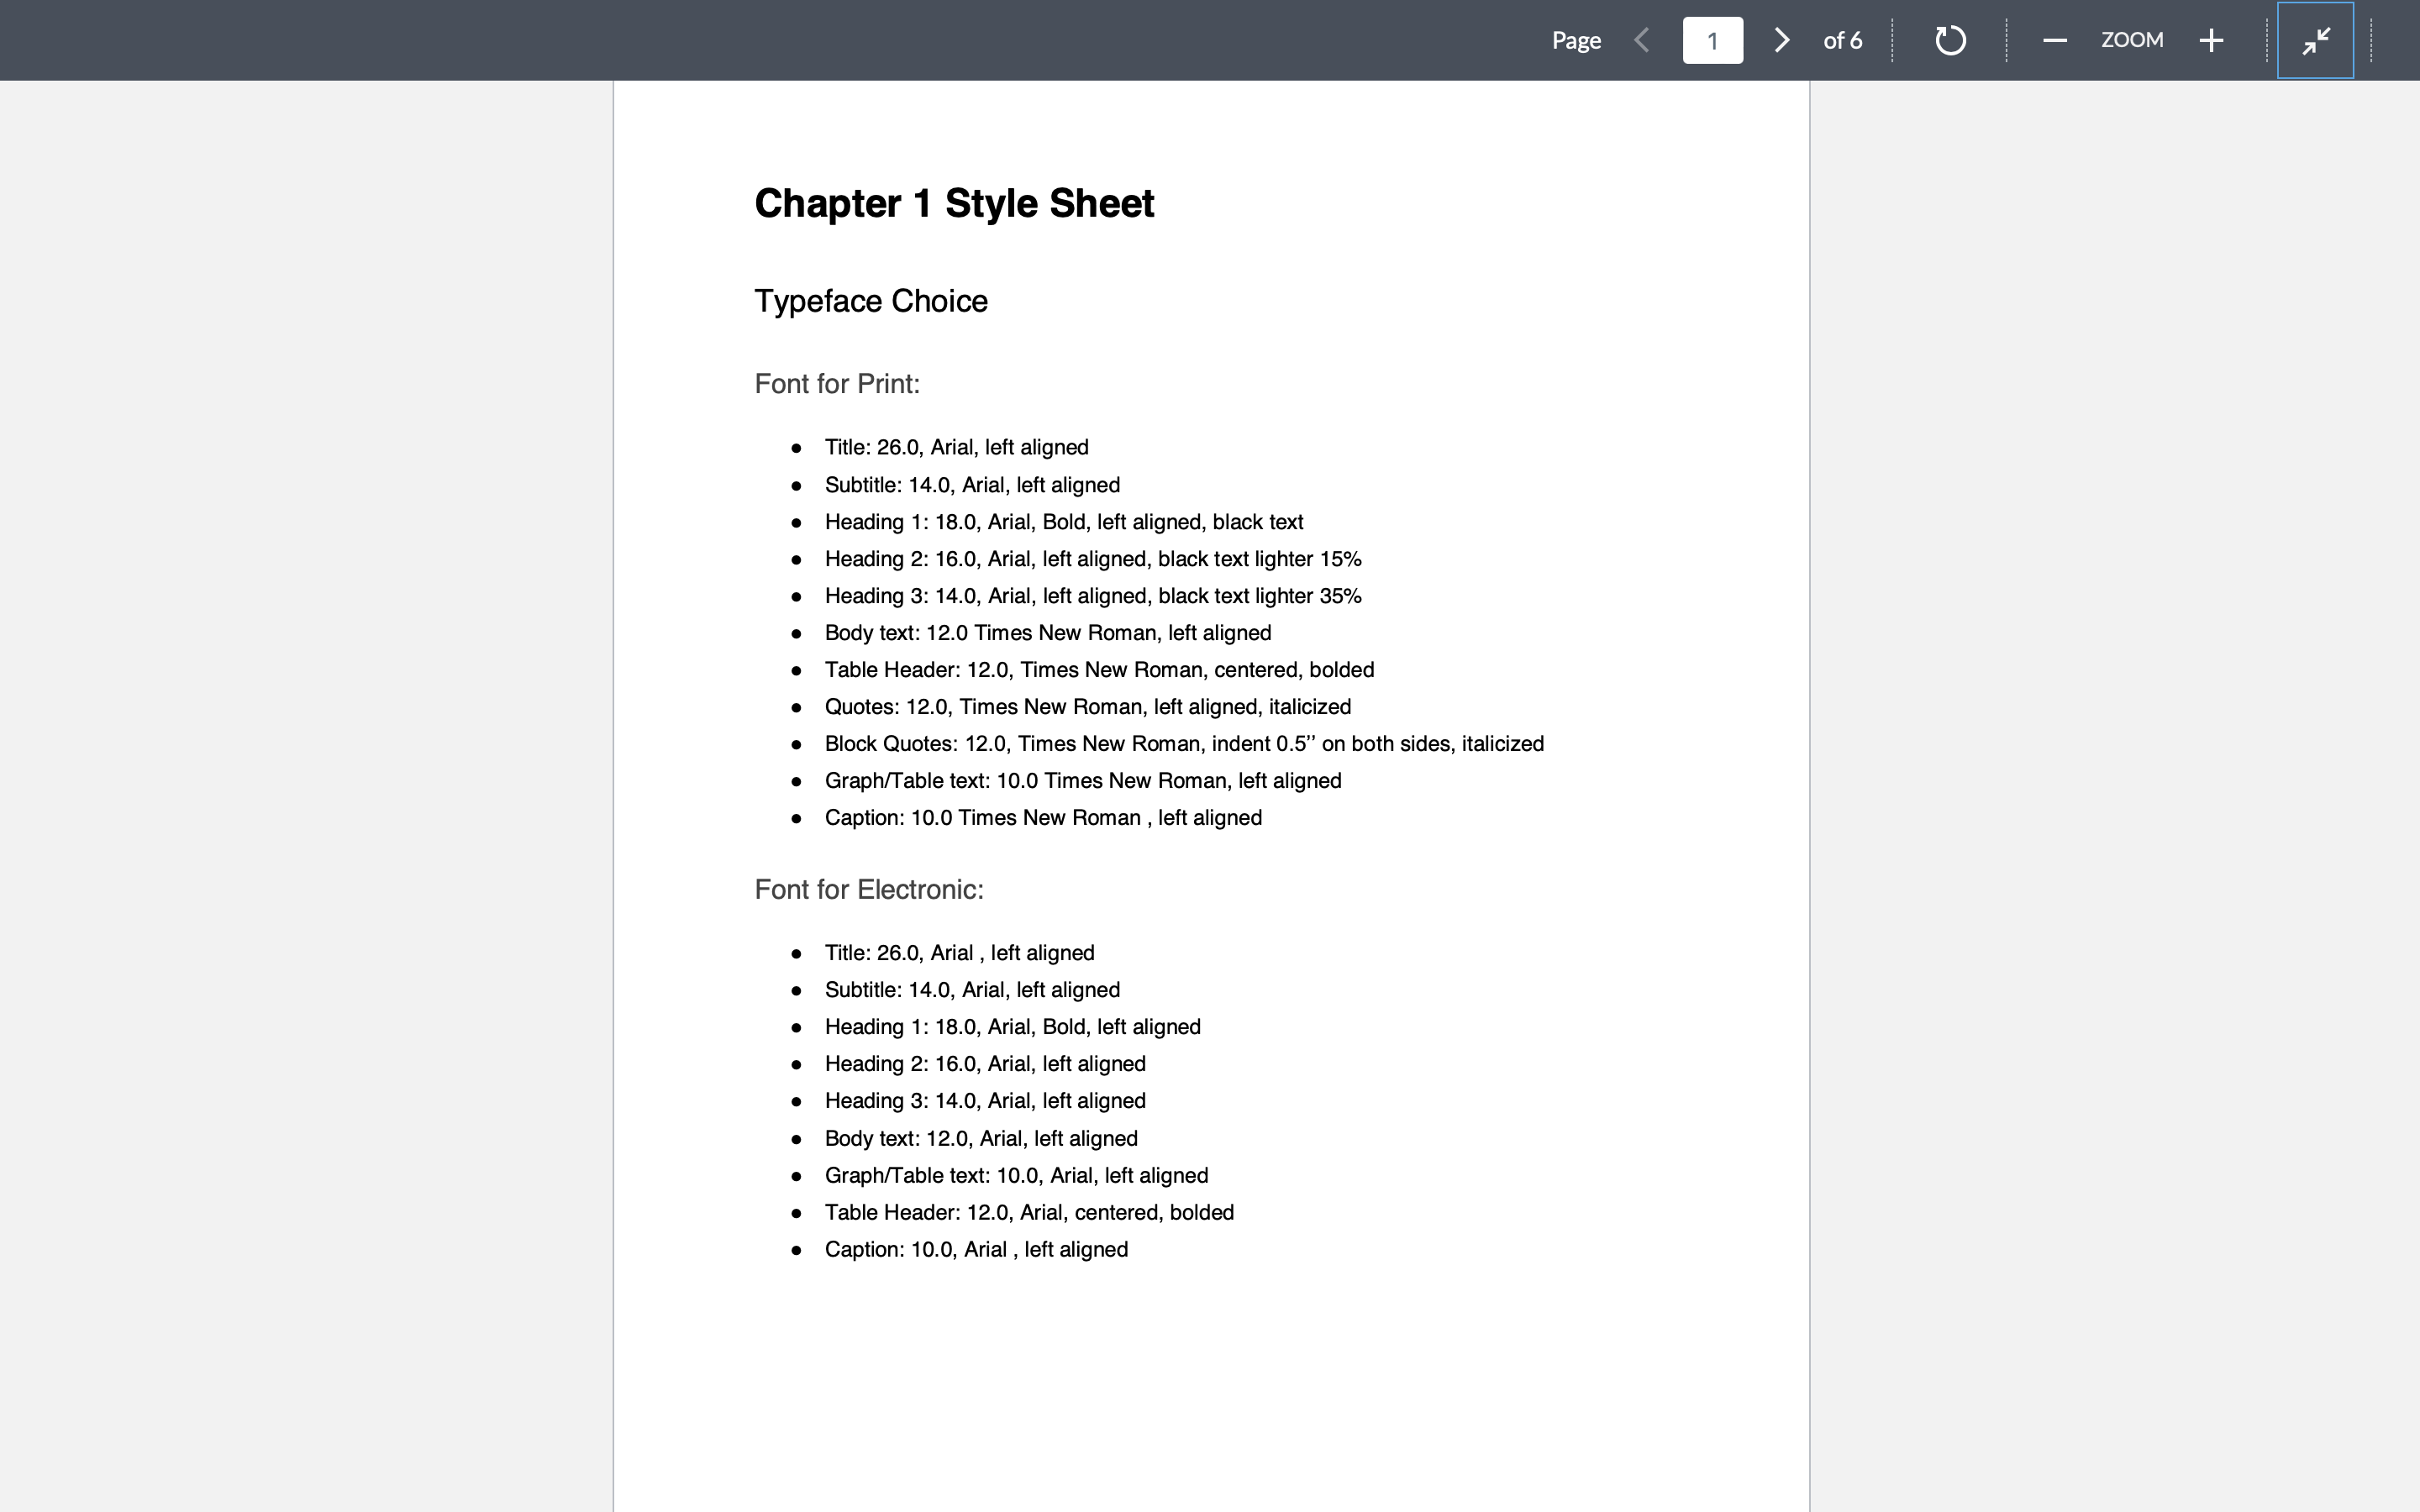Select the 'Block Quotes' bullet item
Viewport: 2420px width, 1512px height.
point(1184,743)
